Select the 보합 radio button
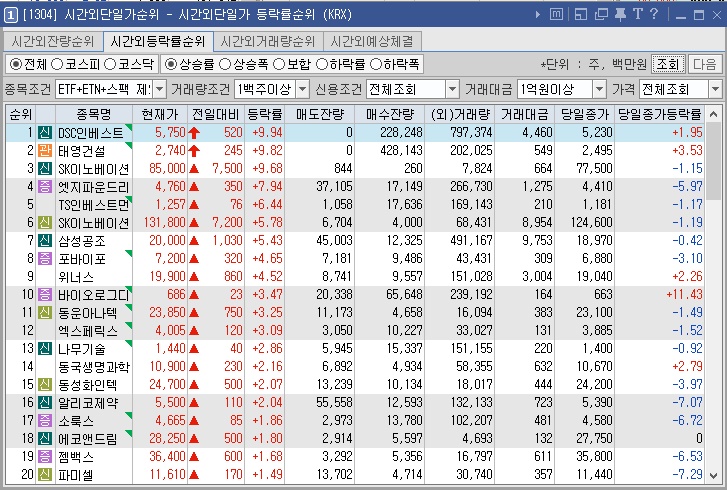This screenshot has height=490, width=727. point(279,64)
